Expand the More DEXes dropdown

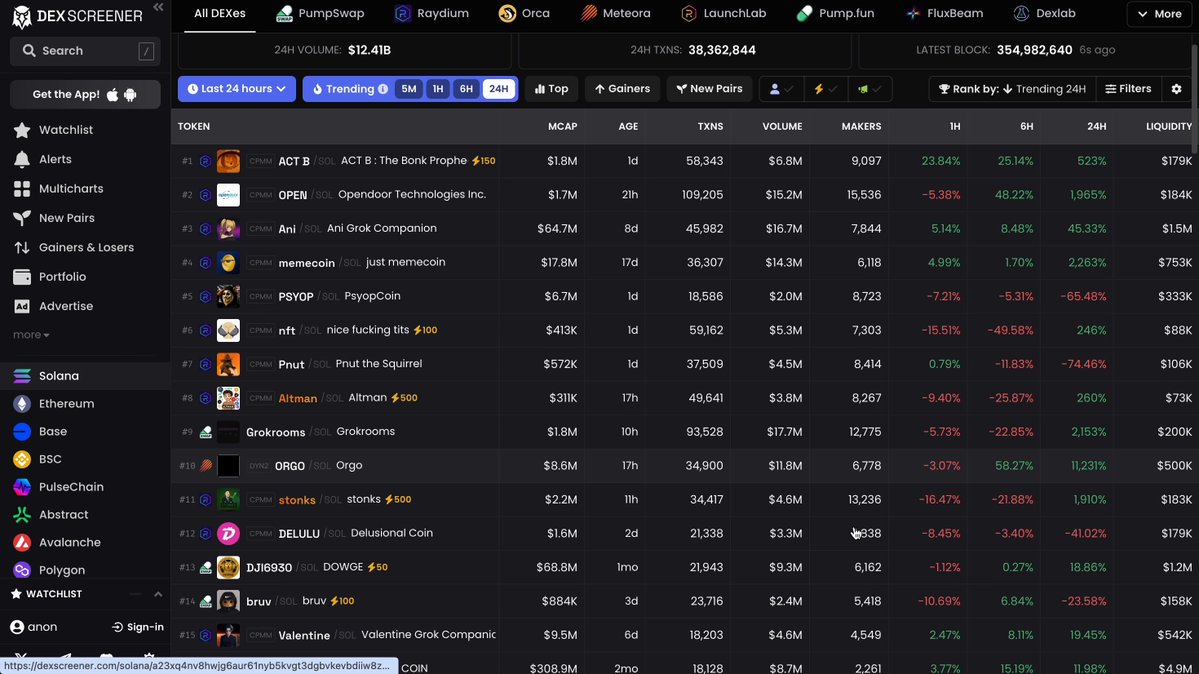click(x=1160, y=14)
